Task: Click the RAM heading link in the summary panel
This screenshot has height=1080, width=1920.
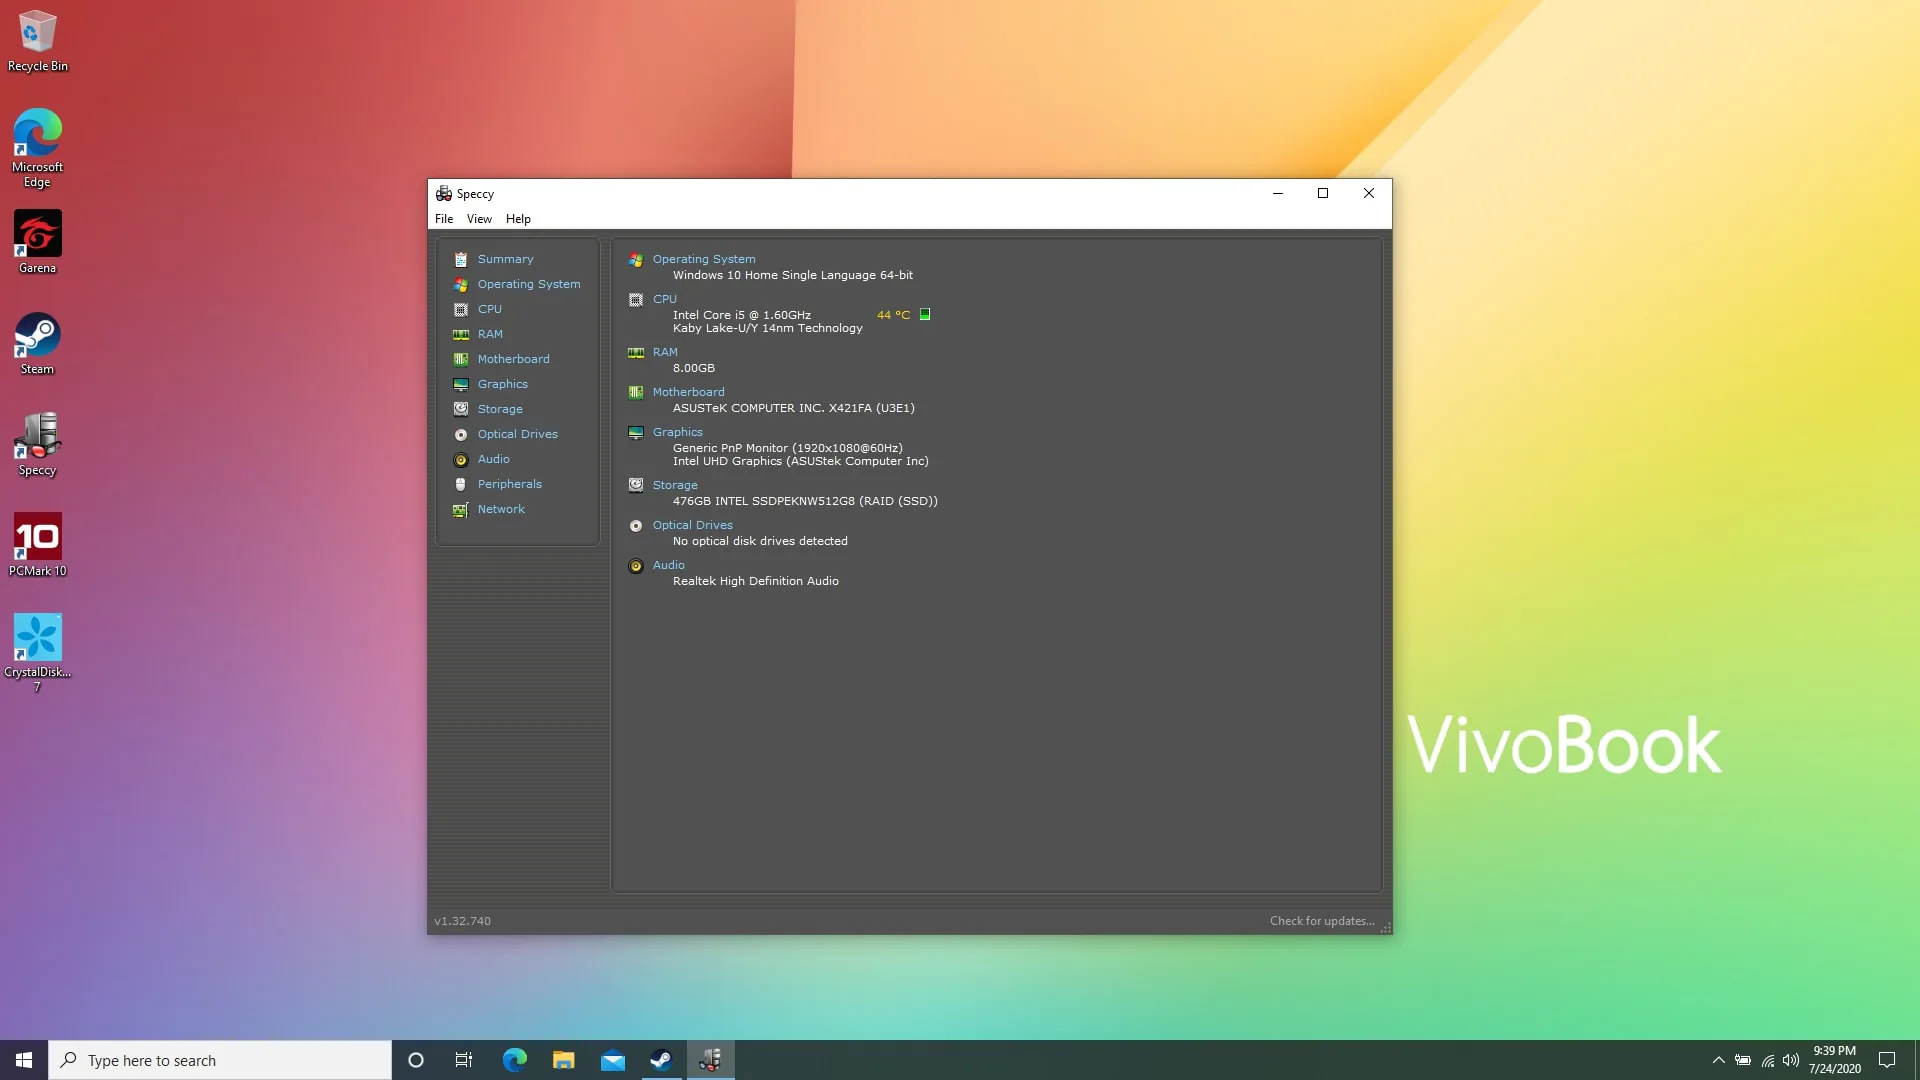Action: coord(665,352)
